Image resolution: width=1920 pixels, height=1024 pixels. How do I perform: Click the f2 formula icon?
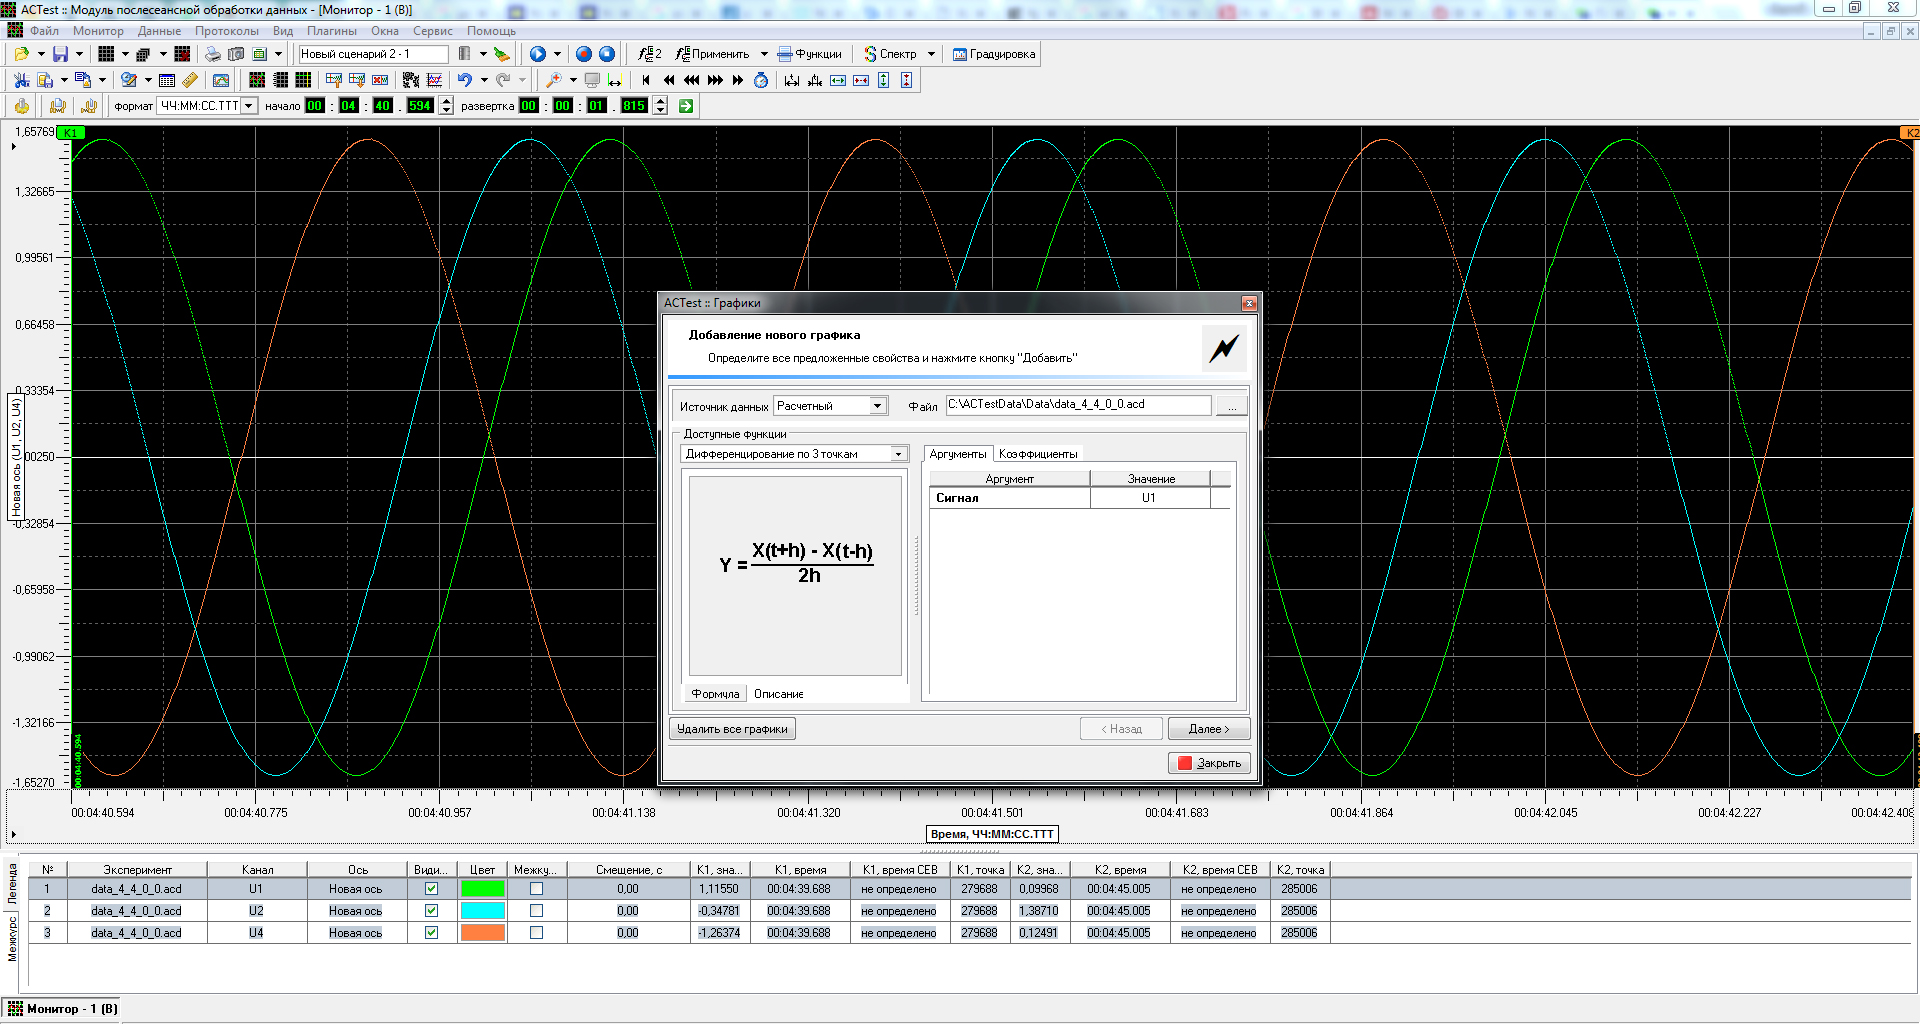pyautogui.click(x=650, y=54)
